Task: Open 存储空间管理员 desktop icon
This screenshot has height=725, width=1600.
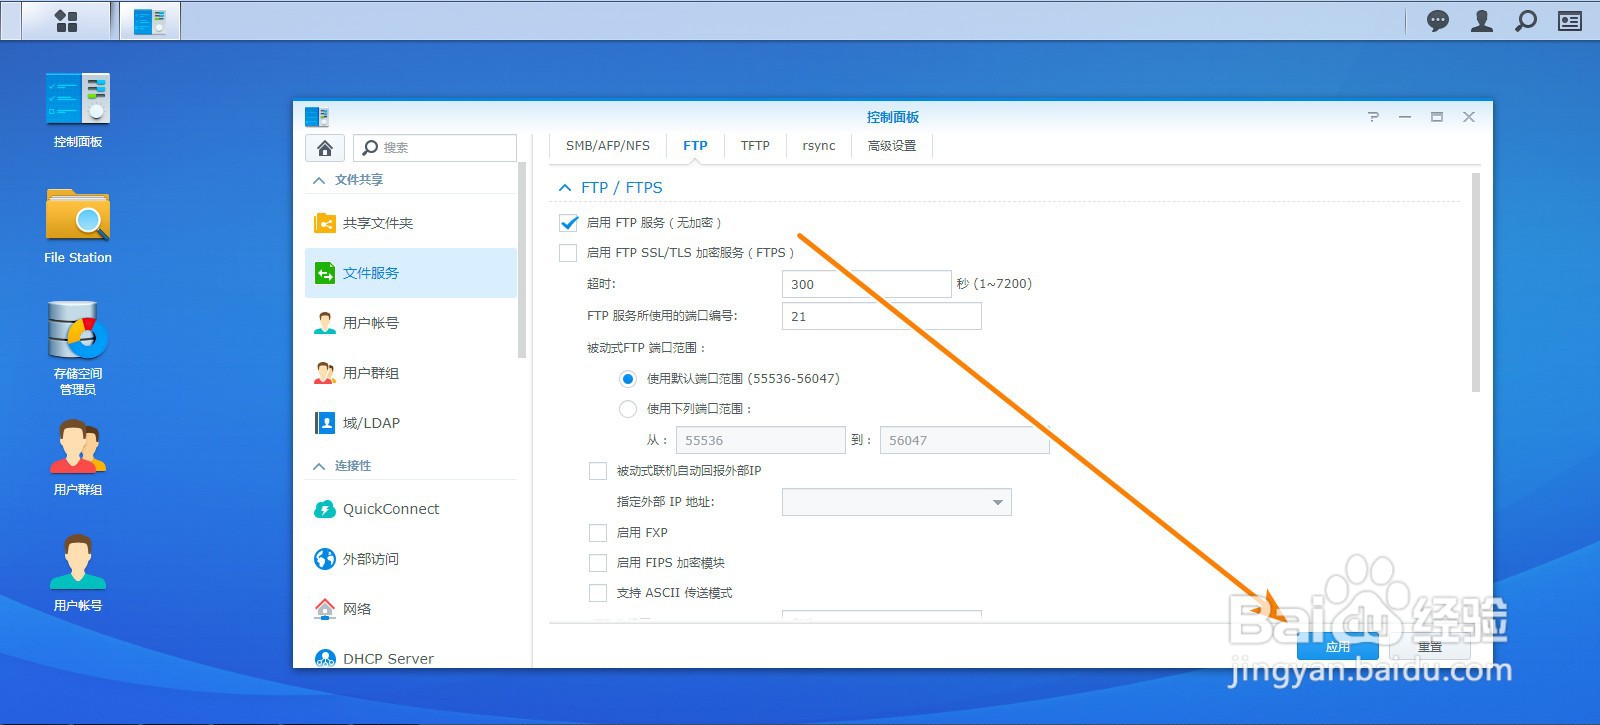Action: [78, 348]
